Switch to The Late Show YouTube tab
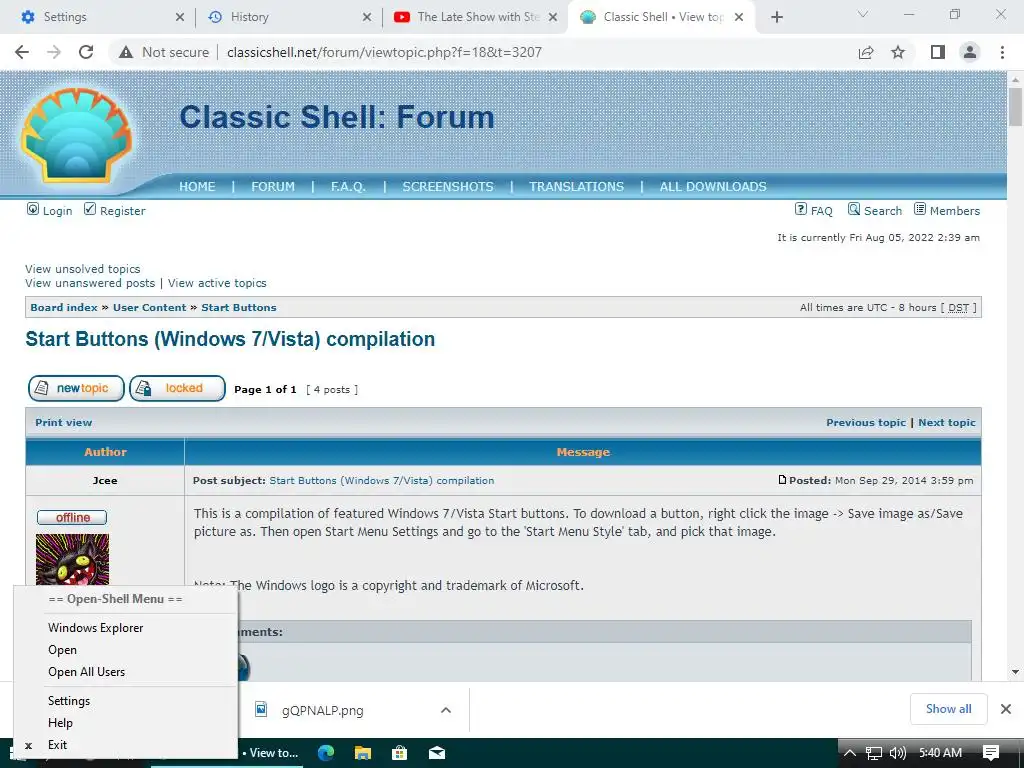The image size is (1024, 768). coord(475,17)
